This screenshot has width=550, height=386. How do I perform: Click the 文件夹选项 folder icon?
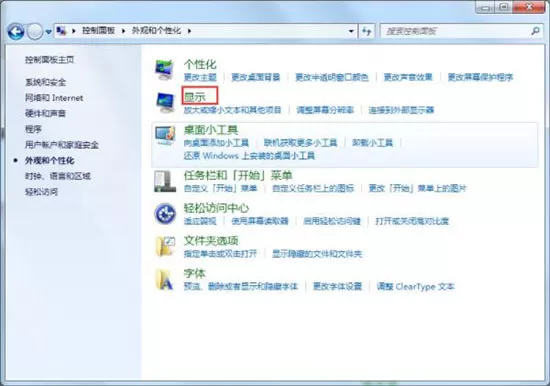[x=165, y=246]
